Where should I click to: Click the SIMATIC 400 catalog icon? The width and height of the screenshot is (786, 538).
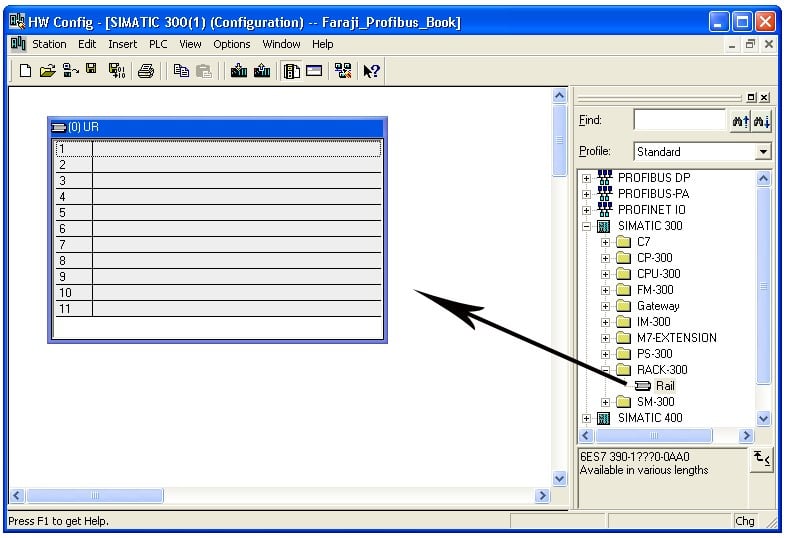tap(604, 418)
